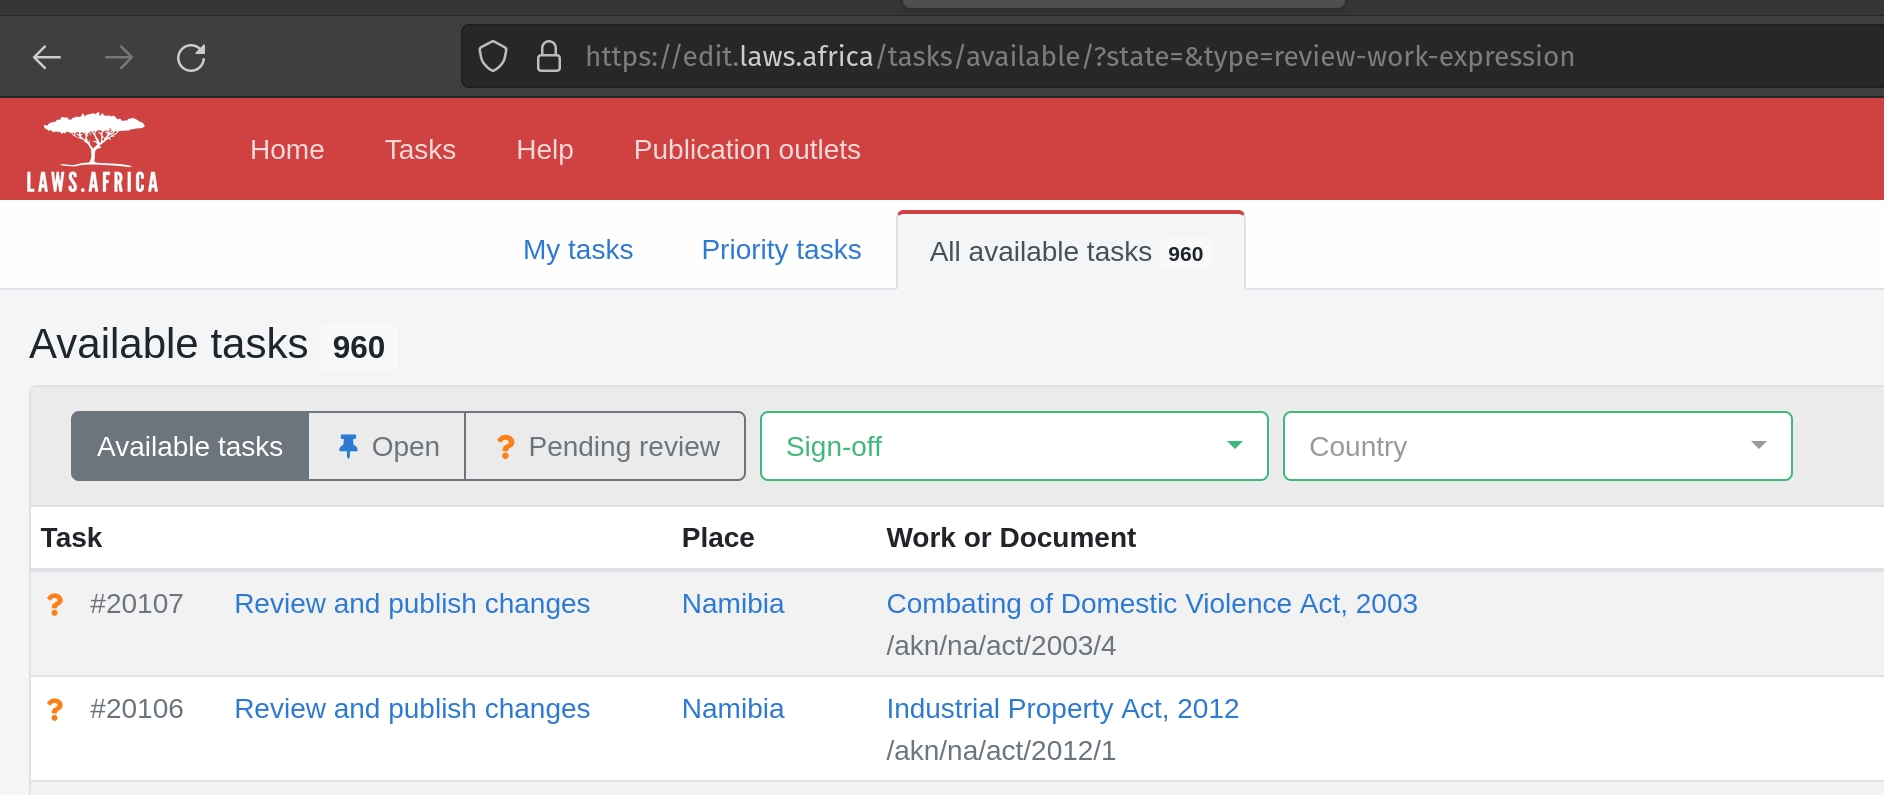This screenshot has width=1884, height=795.
Task: Open Industrial Property Act, 2012
Action: [1063, 709]
